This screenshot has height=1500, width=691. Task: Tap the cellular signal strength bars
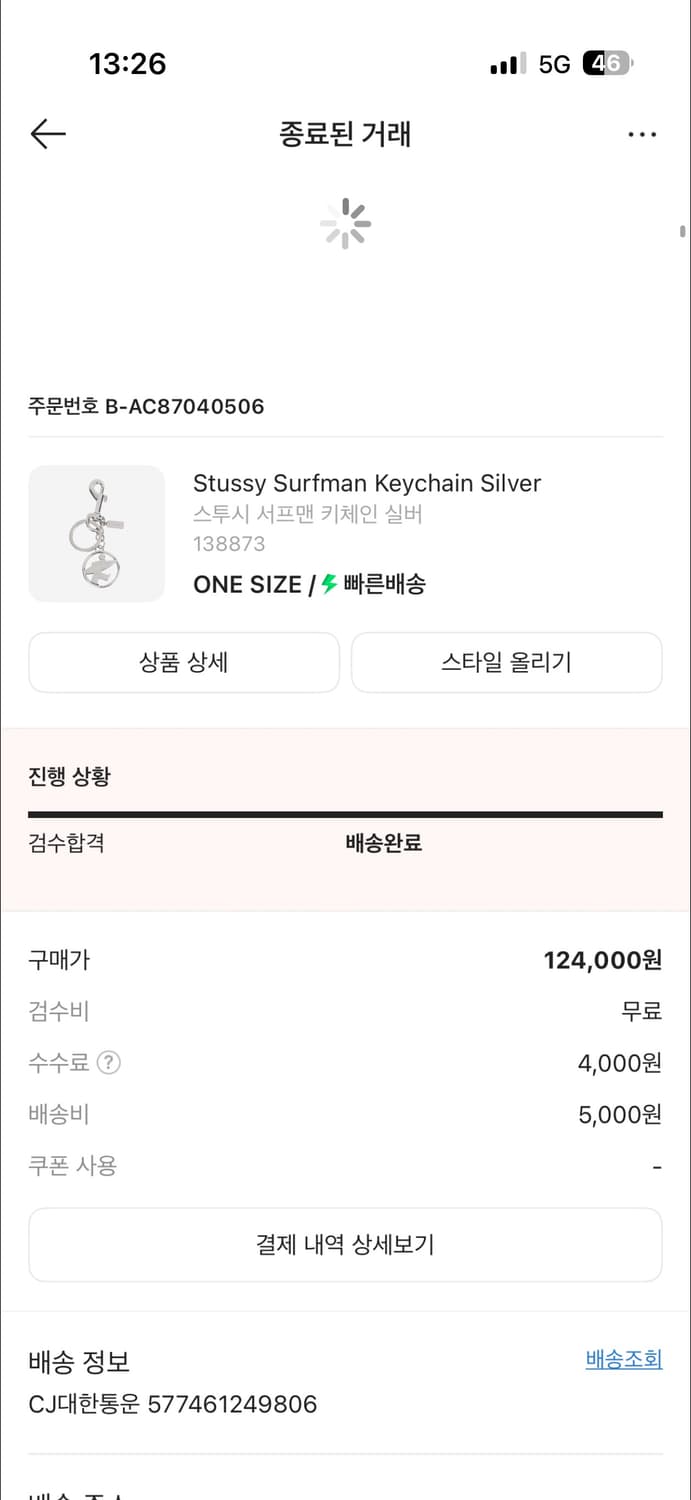point(506,63)
